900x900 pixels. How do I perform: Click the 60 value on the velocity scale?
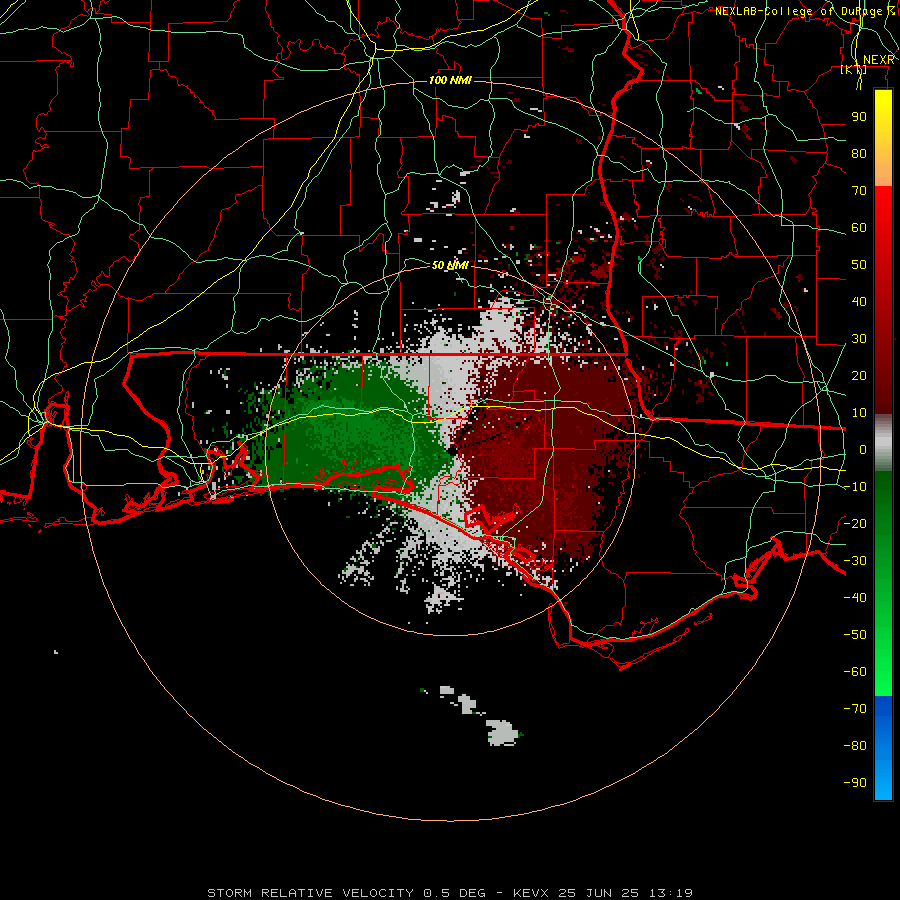click(x=859, y=228)
